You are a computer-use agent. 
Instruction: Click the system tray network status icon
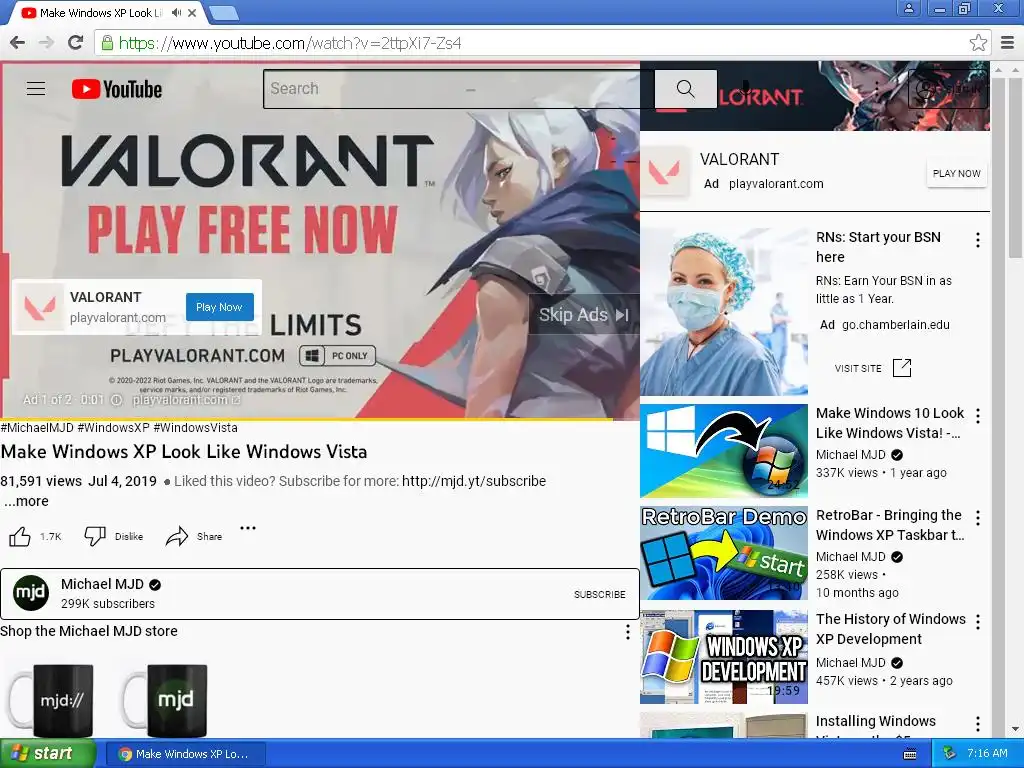[949, 753]
